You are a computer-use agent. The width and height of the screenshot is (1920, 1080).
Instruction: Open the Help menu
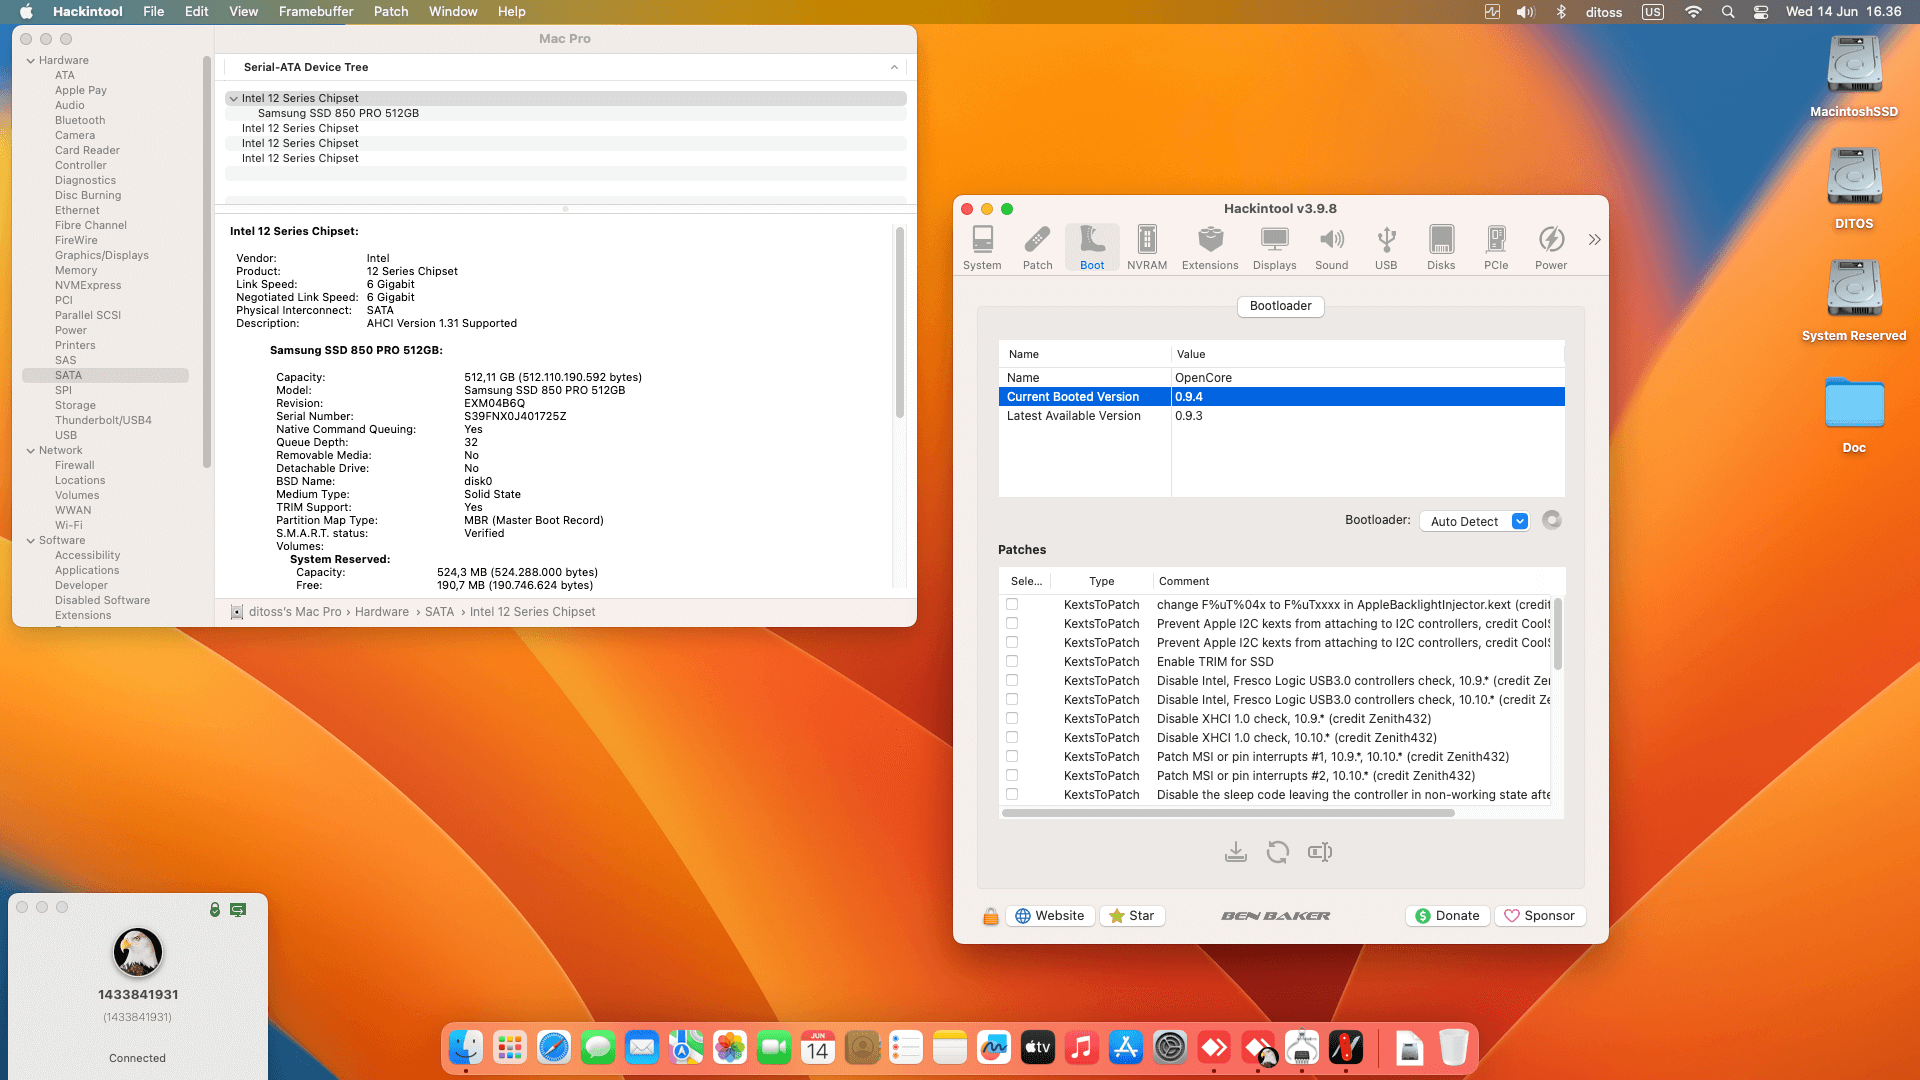(512, 11)
